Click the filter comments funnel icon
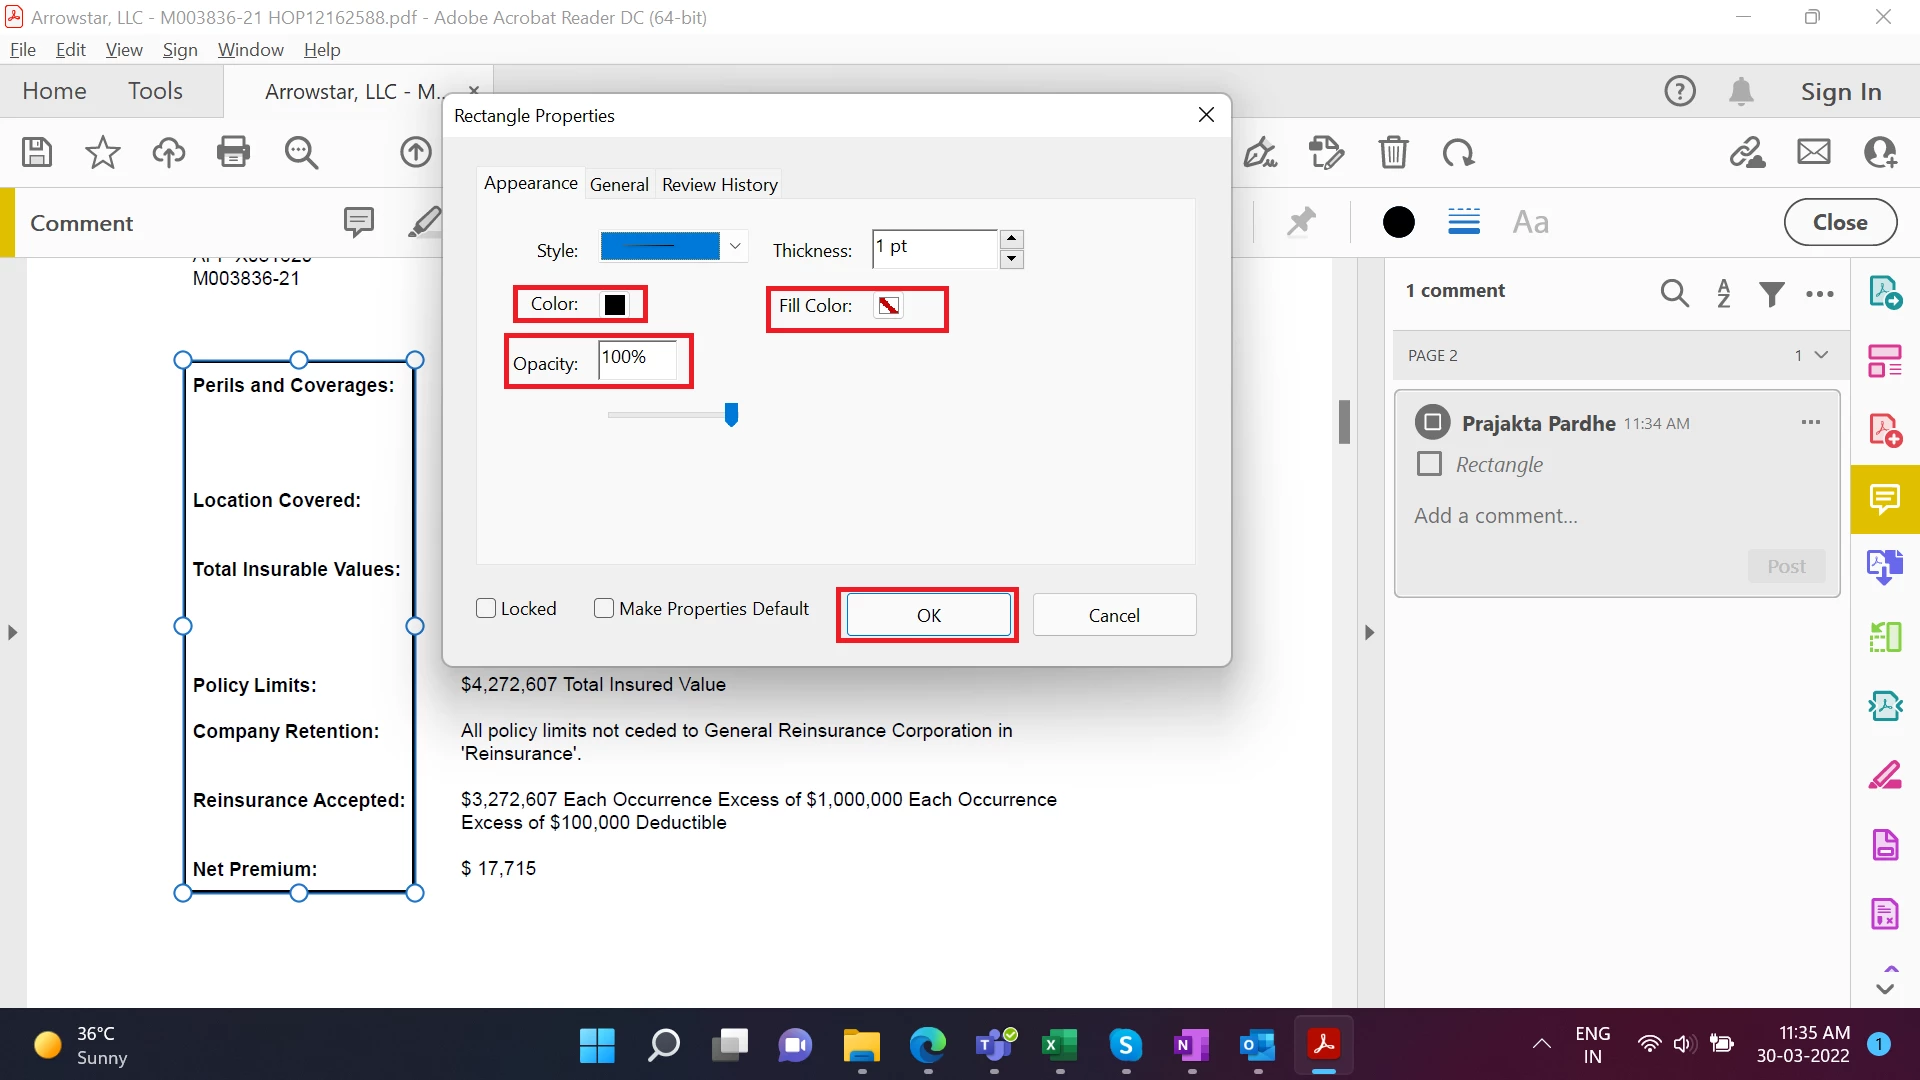This screenshot has width=1920, height=1080. tap(1771, 293)
